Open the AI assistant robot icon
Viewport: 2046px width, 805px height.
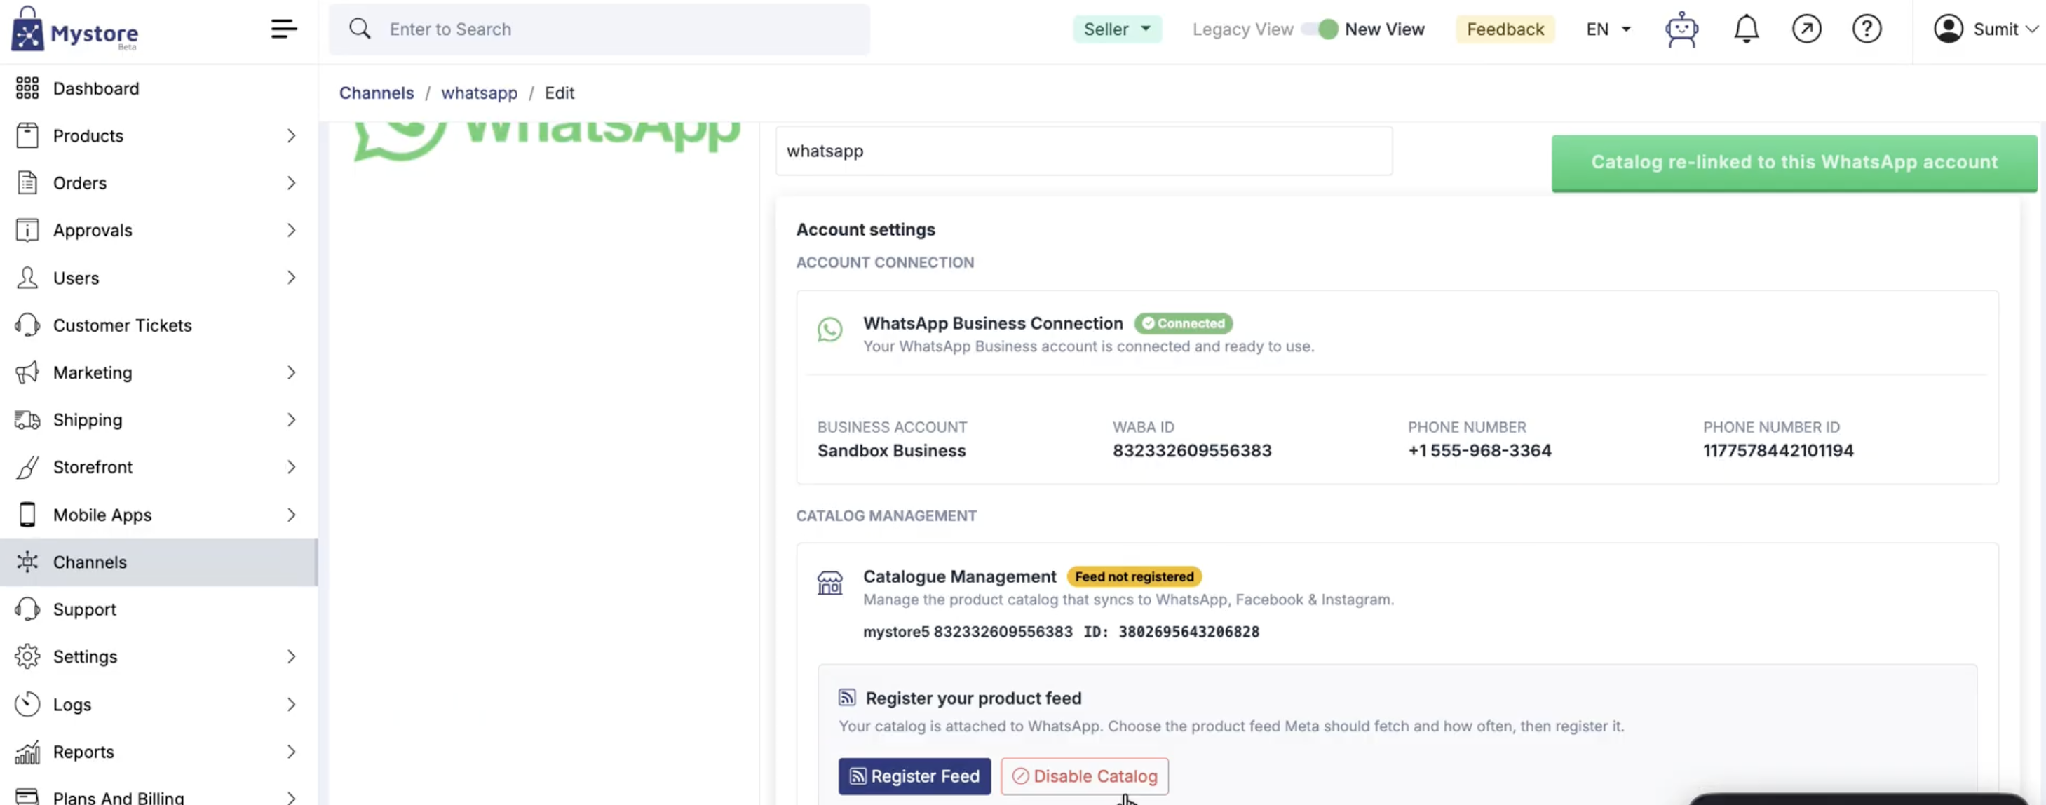point(1682,29)
